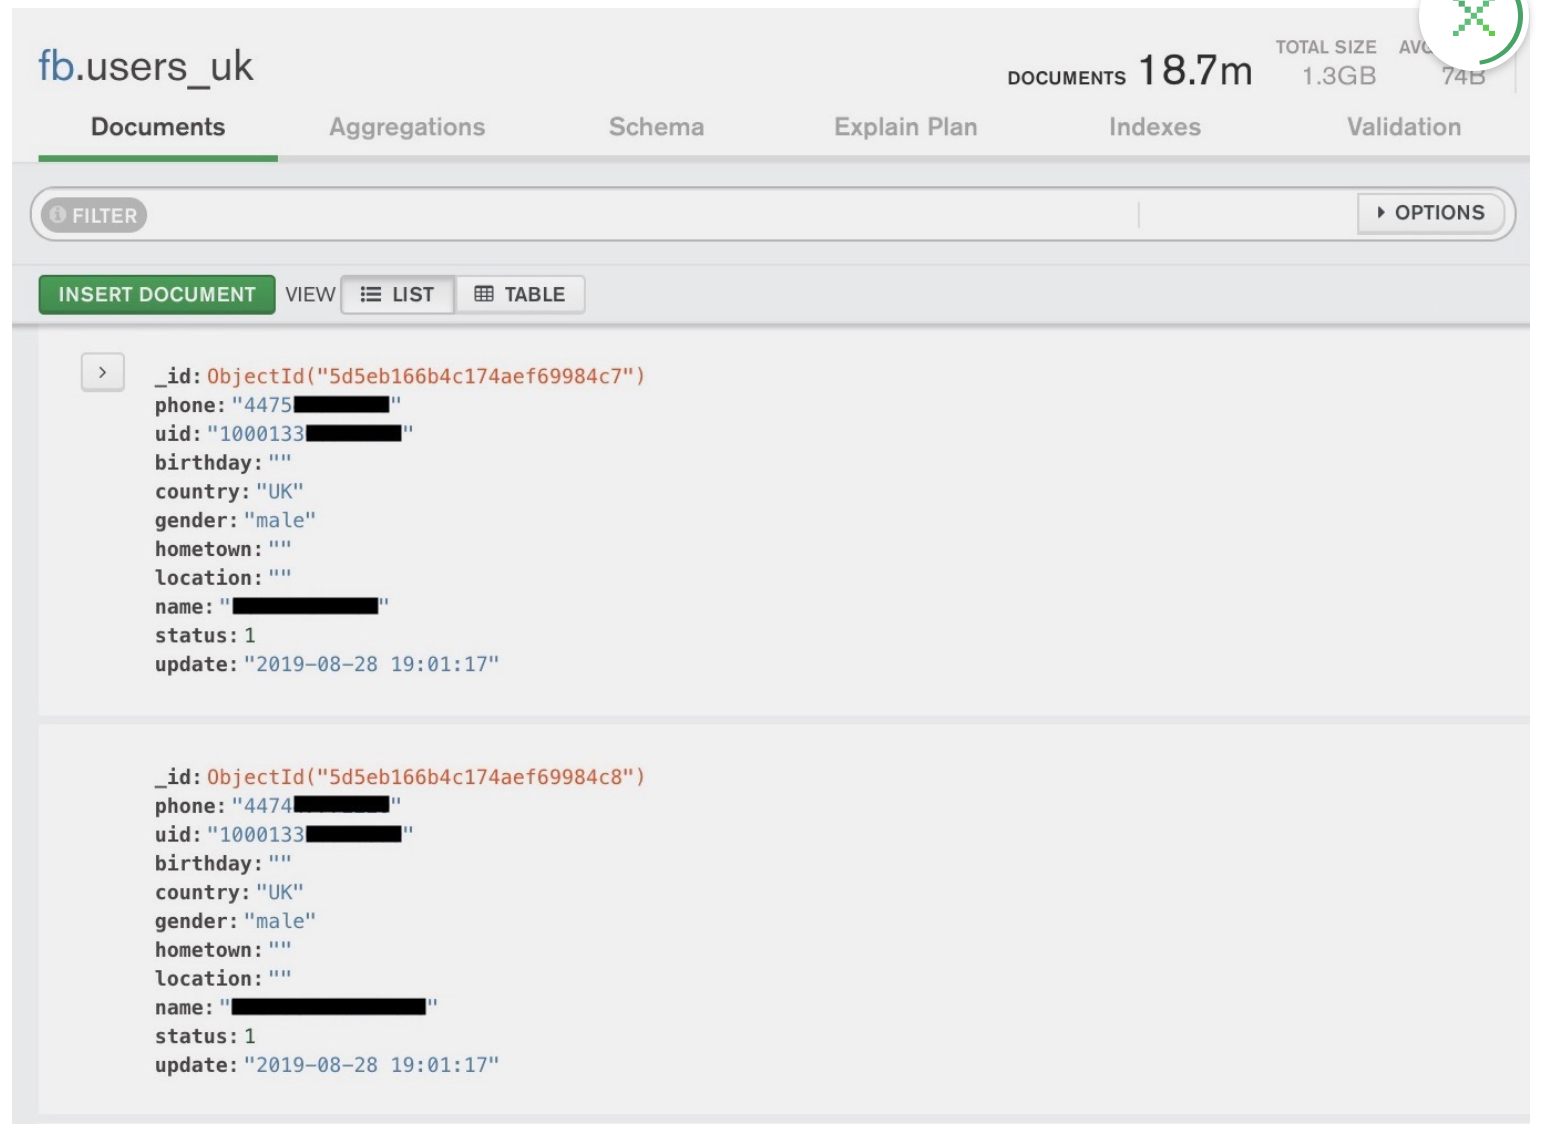Click the 18.7m documents count
The height and width of the screenshot is (1130, 1552).
click(1195, 71)
